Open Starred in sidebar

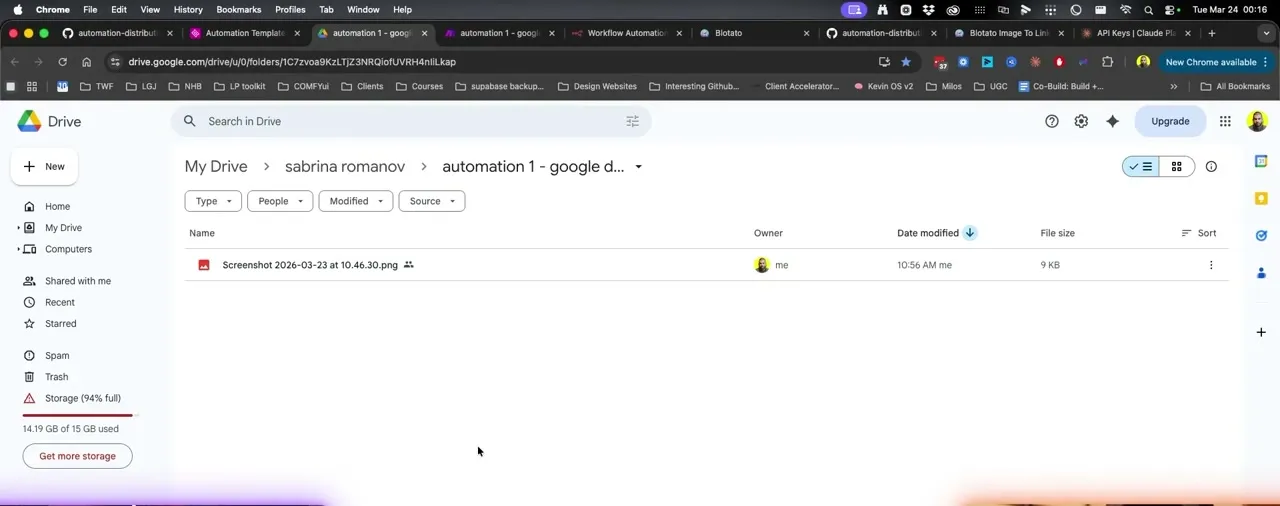(52, 324)
